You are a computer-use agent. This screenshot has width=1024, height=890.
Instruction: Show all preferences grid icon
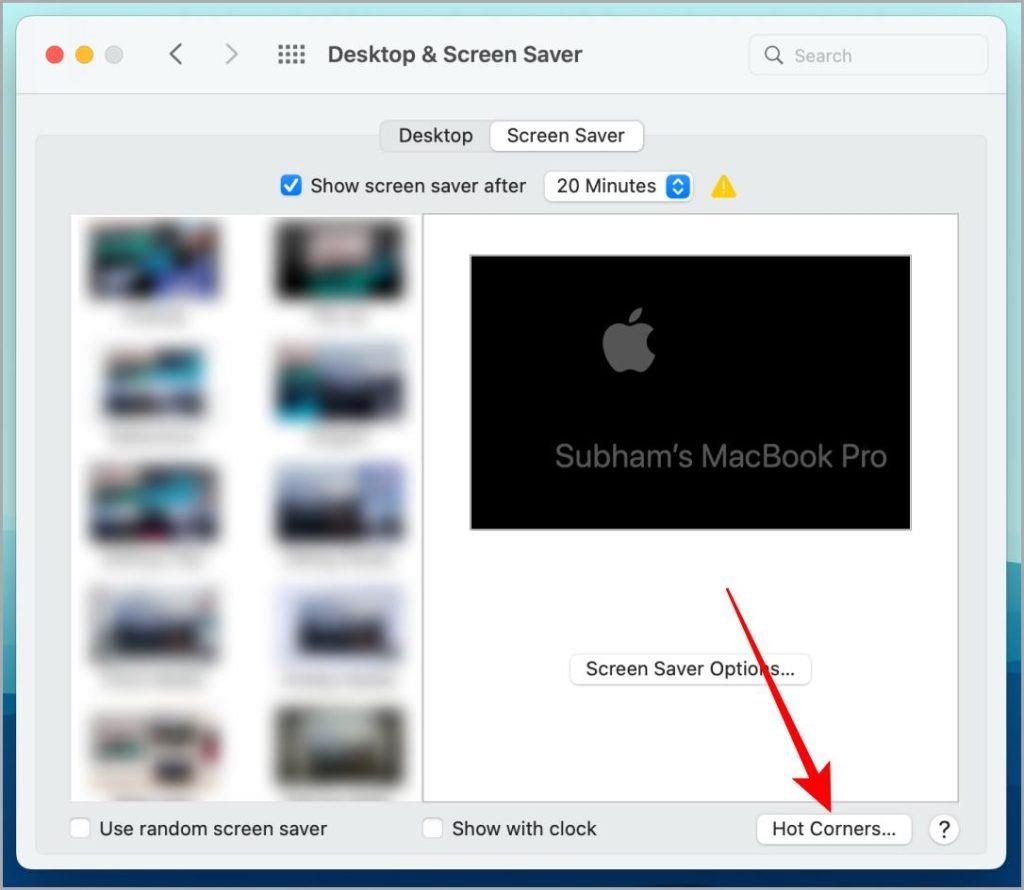tap(291, 54)
